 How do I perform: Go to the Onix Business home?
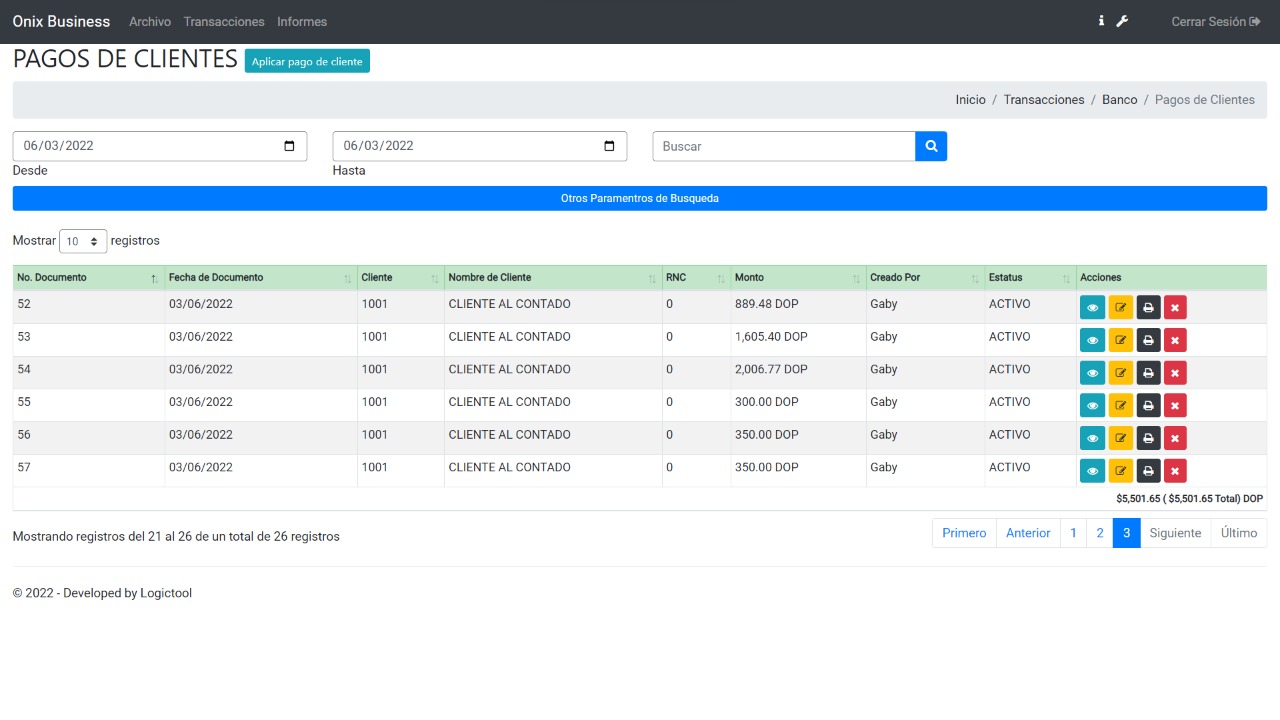[61, 21]
